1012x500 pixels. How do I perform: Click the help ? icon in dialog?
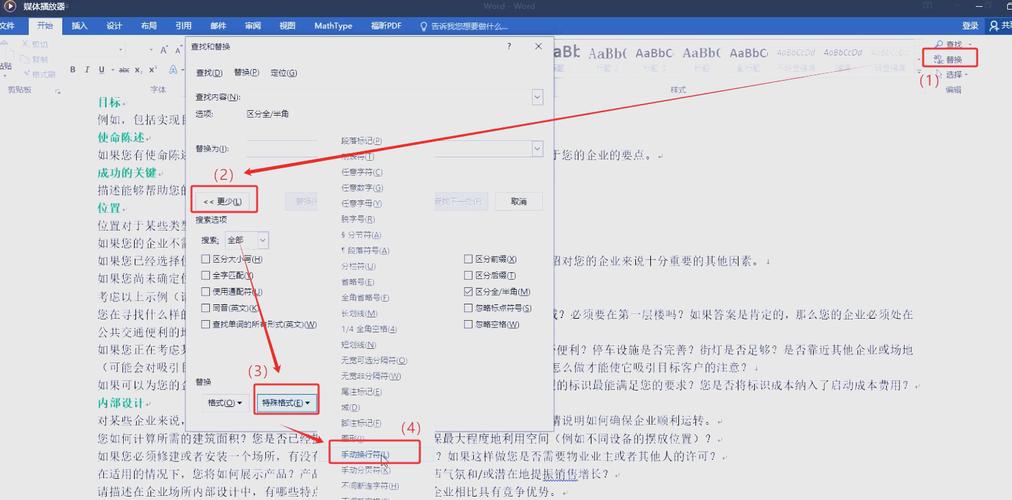(x=509, y=46)
